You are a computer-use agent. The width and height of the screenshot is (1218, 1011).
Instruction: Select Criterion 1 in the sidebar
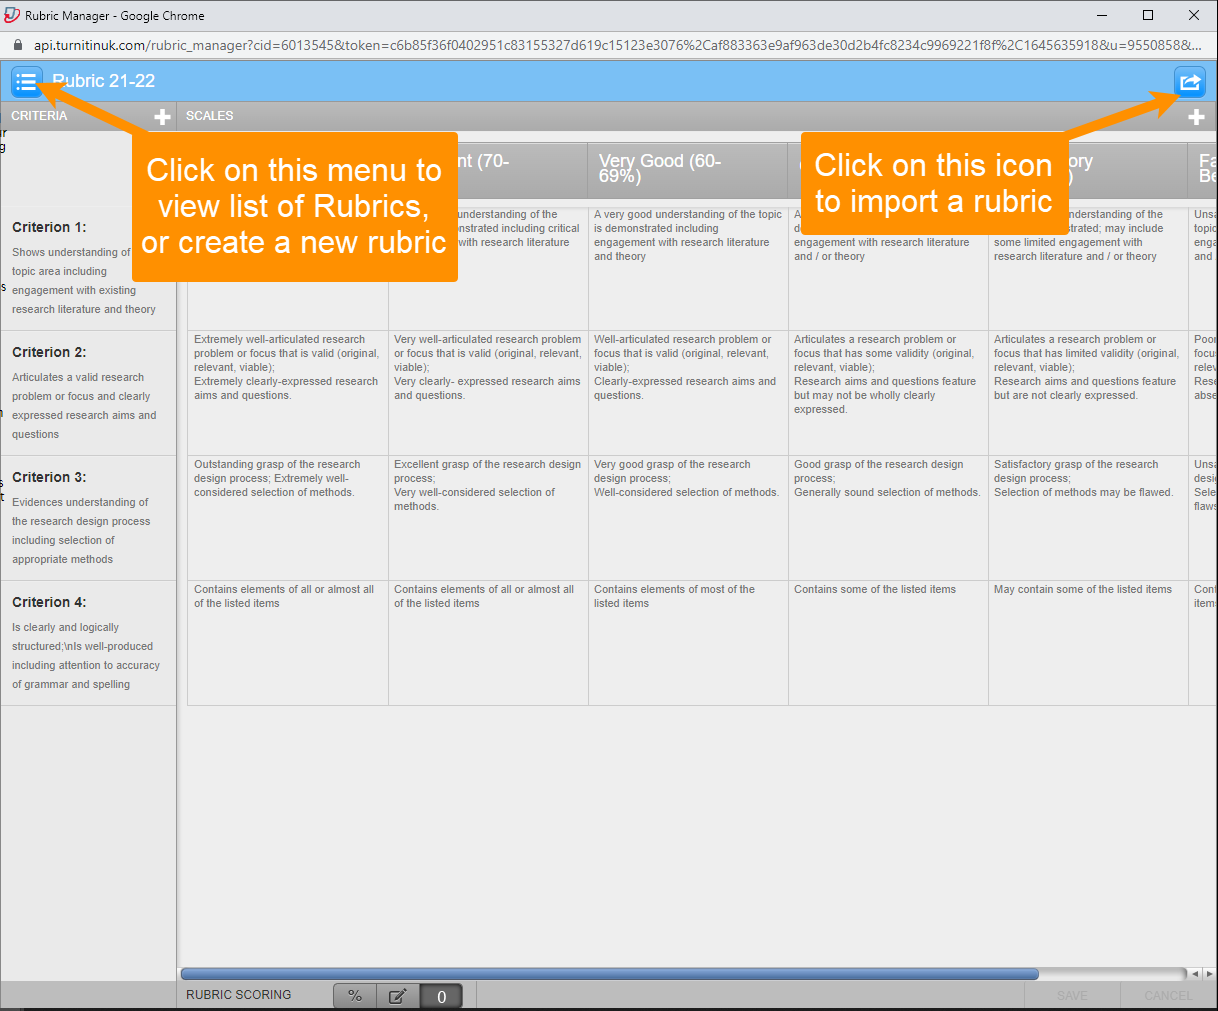50,227
